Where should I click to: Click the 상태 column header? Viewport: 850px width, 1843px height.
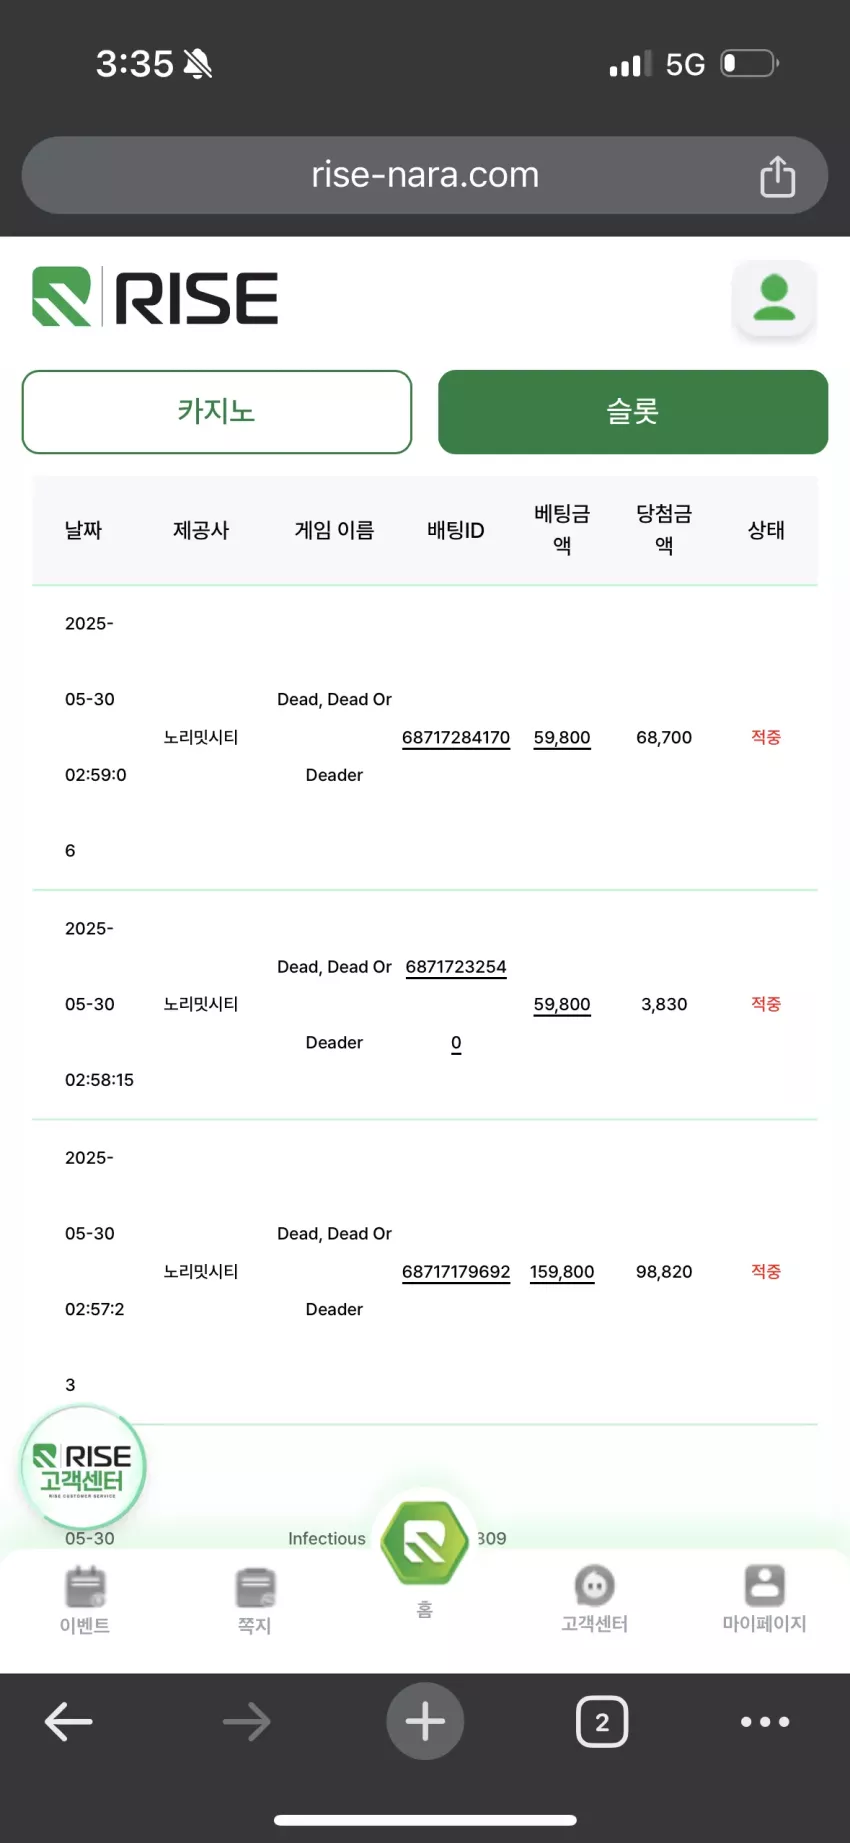(766, 530)
